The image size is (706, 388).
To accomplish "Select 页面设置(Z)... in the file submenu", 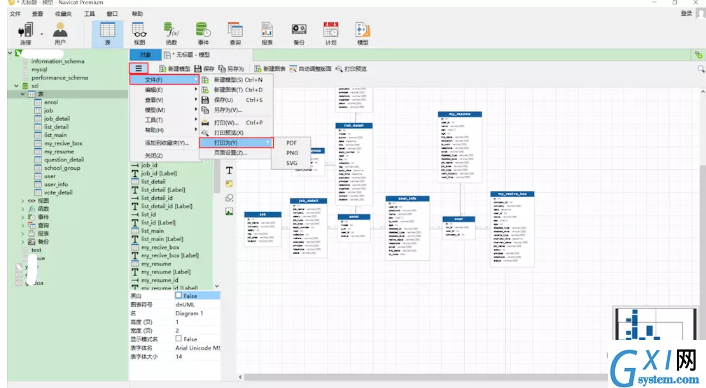I will [236, 153].
